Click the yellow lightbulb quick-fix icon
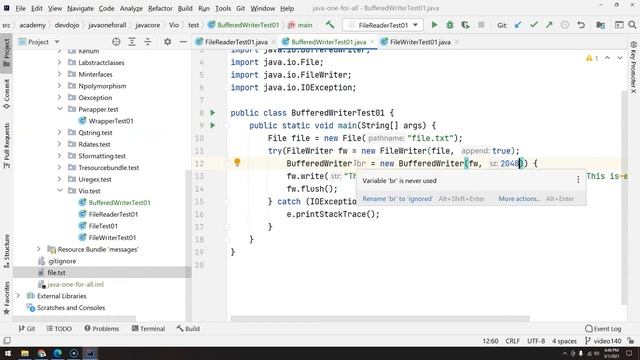Image resolution: width=640 pixels, height=360 pixels. [237, 162]
